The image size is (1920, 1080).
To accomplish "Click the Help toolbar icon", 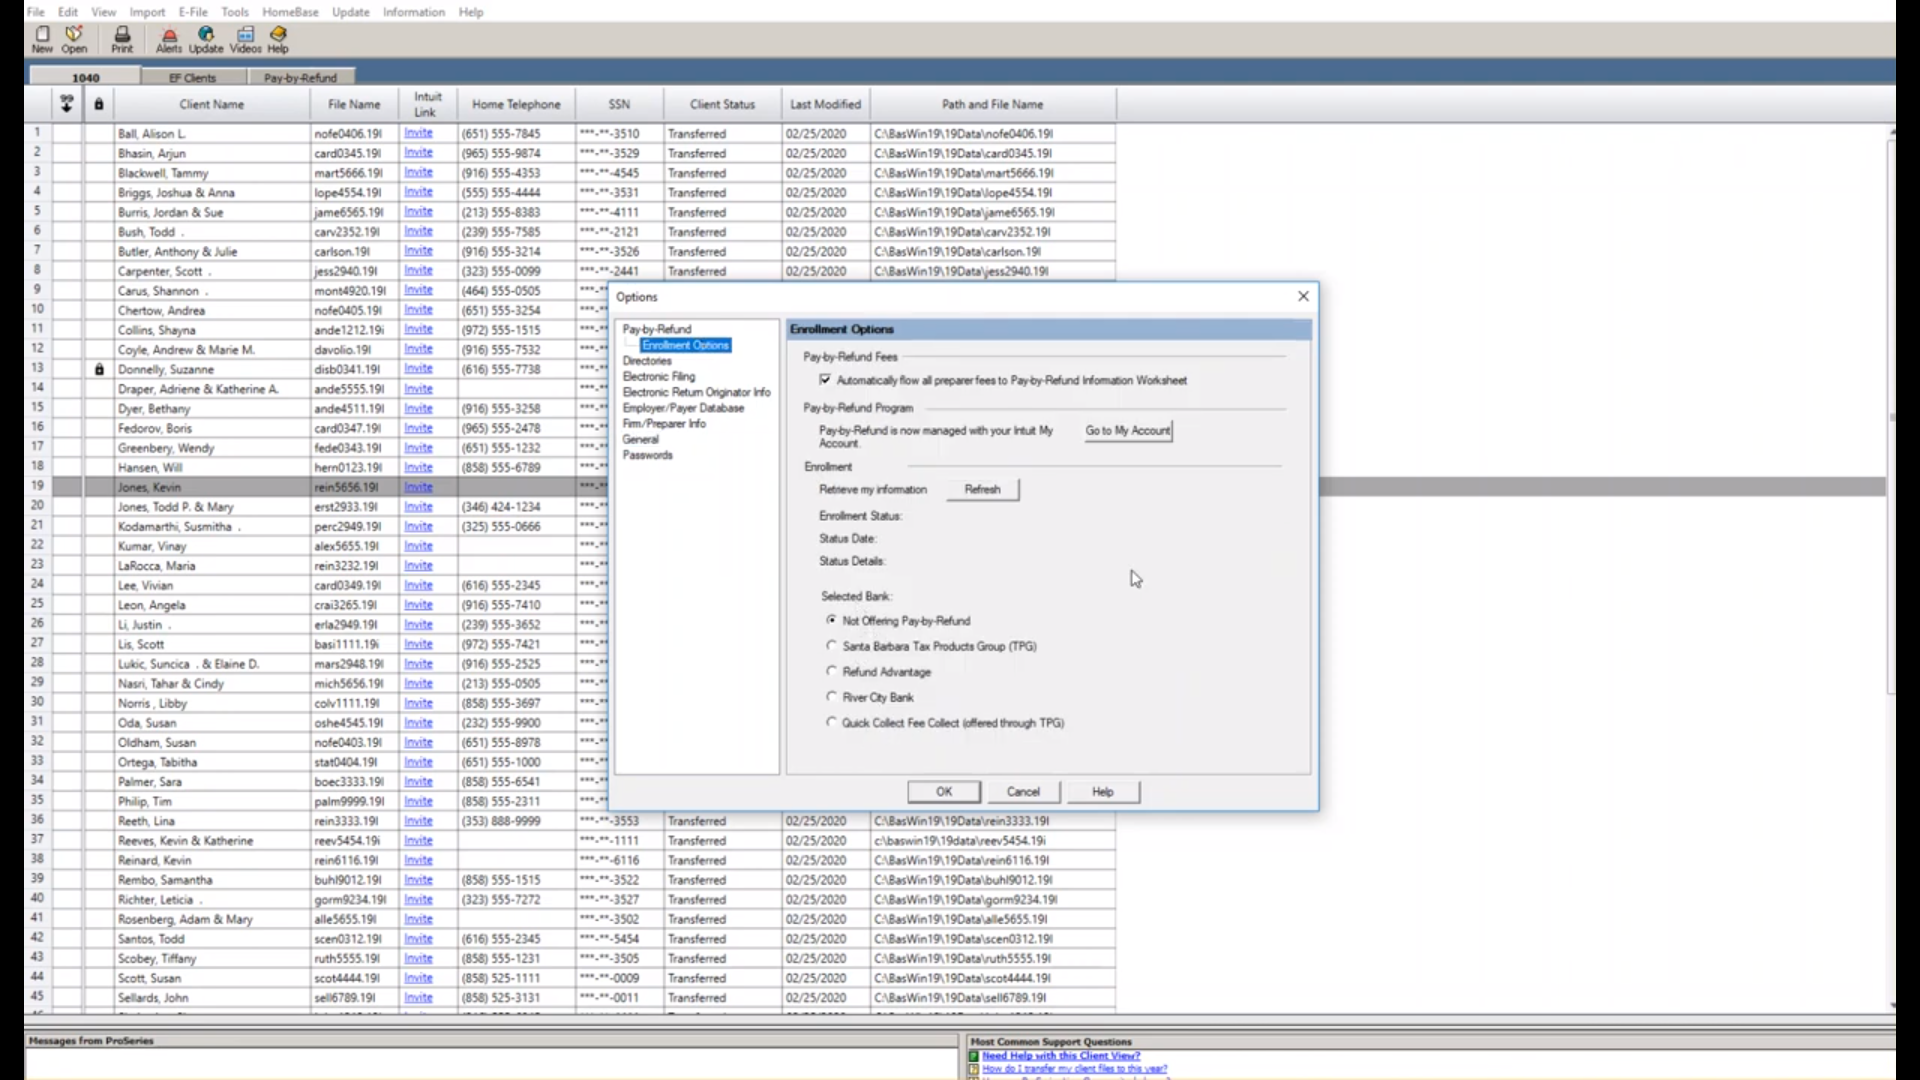I will (x=278, y=40).
